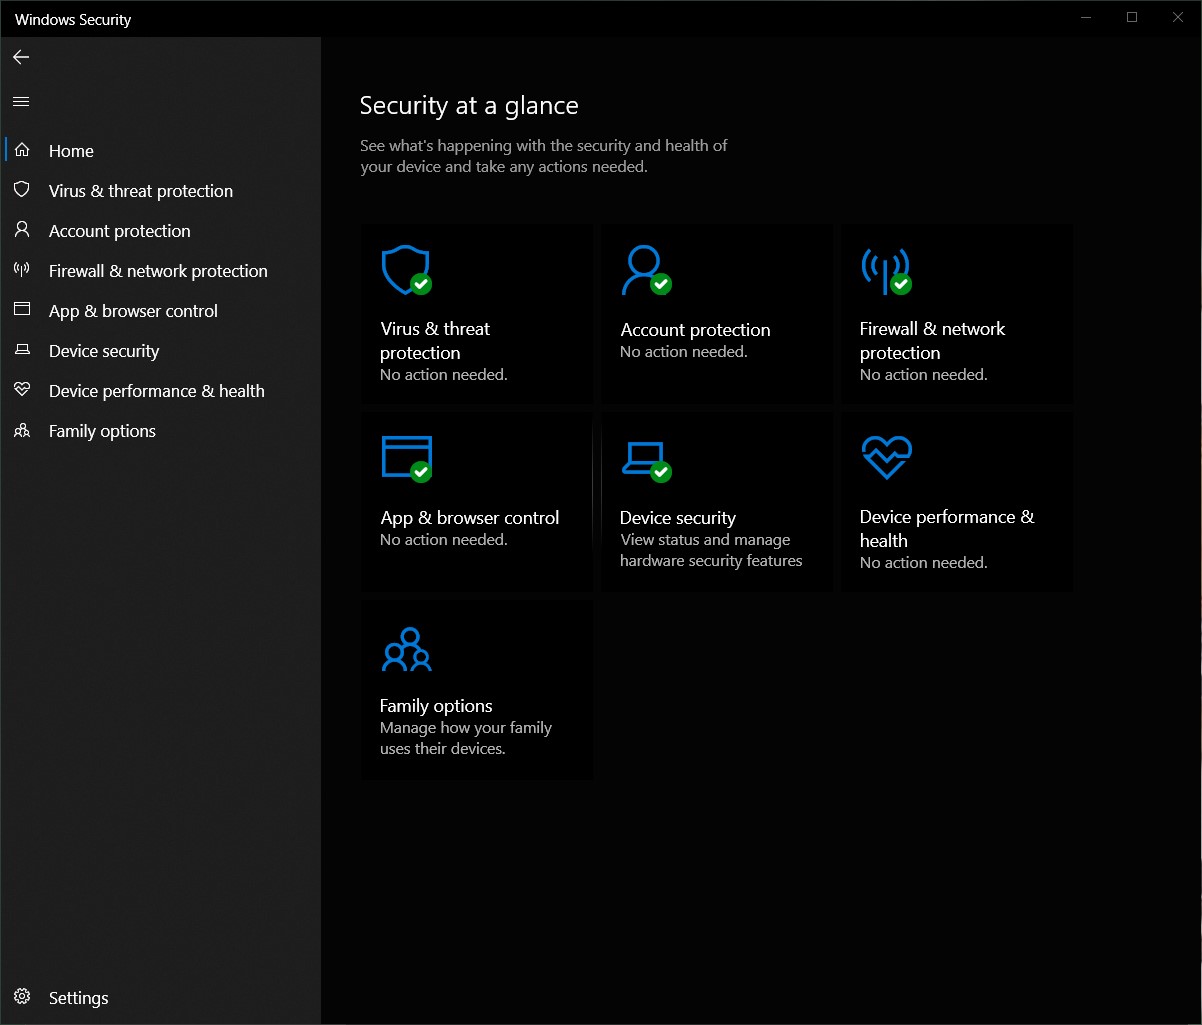Click the large antenna icon on Firewall tile

click(x=886, y=270)
